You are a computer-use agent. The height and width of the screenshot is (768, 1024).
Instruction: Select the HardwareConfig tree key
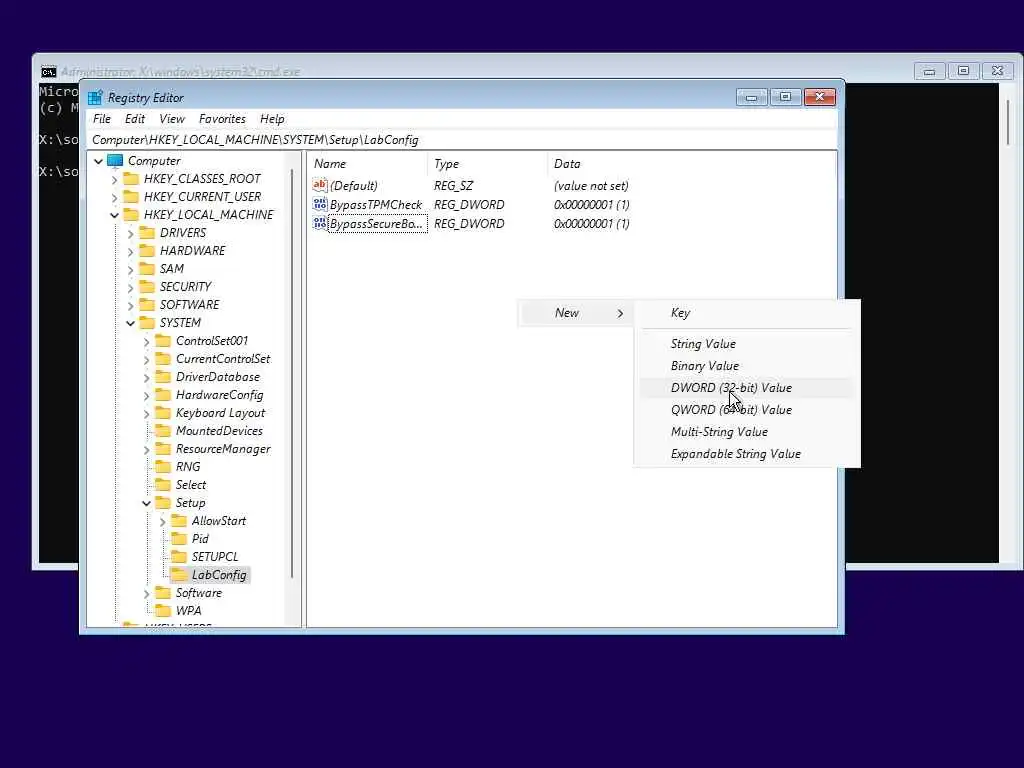(219, 395)
